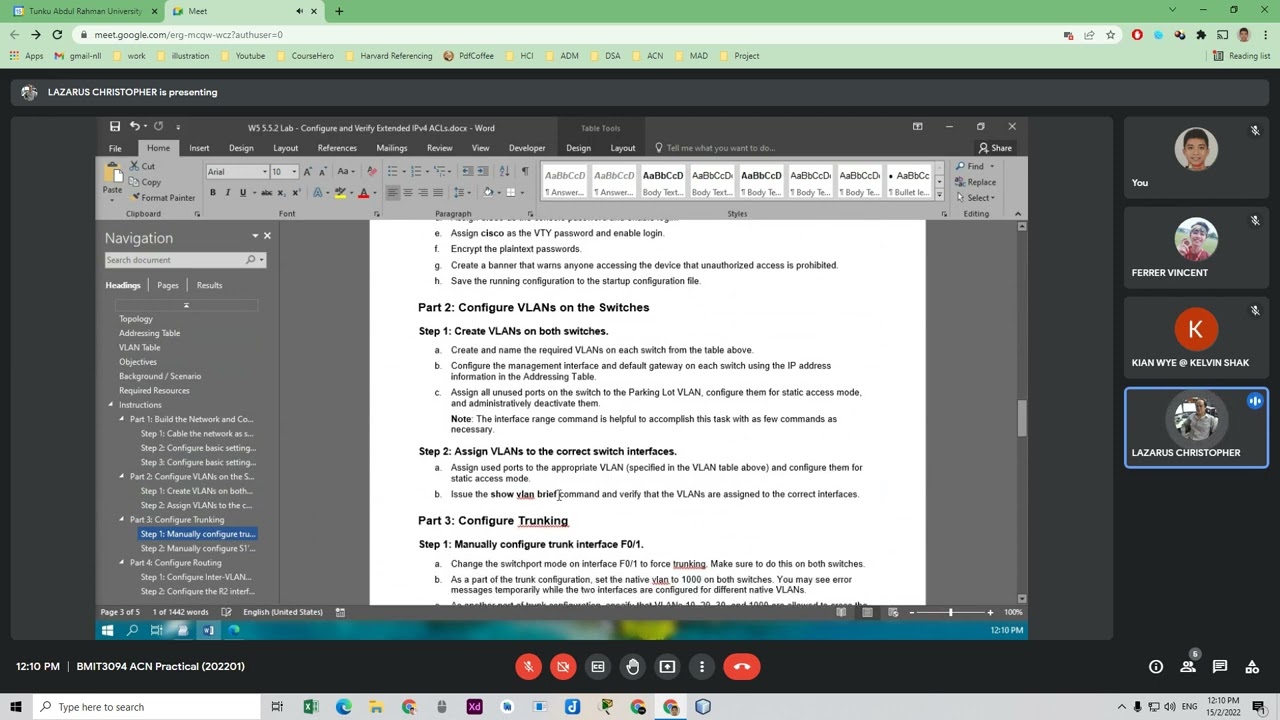Toggle Subscript formatting
The image size is (1280, 720).
coord(281,193)
